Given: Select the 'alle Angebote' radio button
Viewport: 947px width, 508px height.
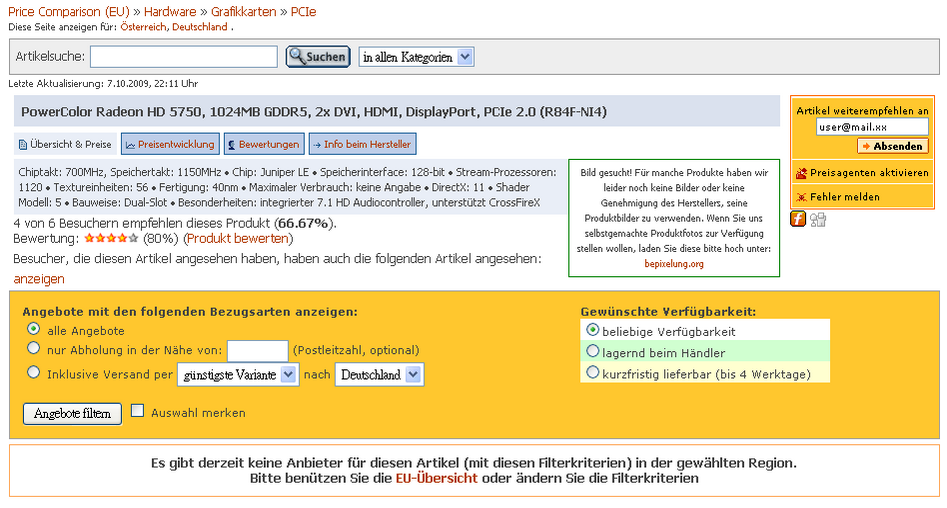Looking at the screenshot, I should [x=34, y=329].
